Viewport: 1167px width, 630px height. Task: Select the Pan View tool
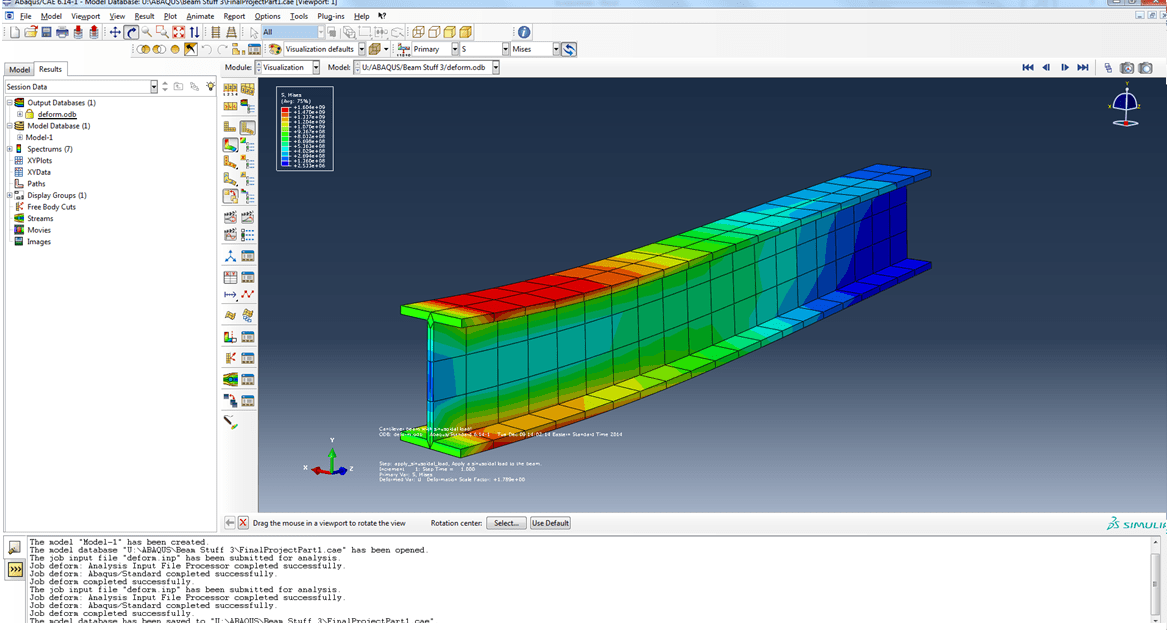115,32
